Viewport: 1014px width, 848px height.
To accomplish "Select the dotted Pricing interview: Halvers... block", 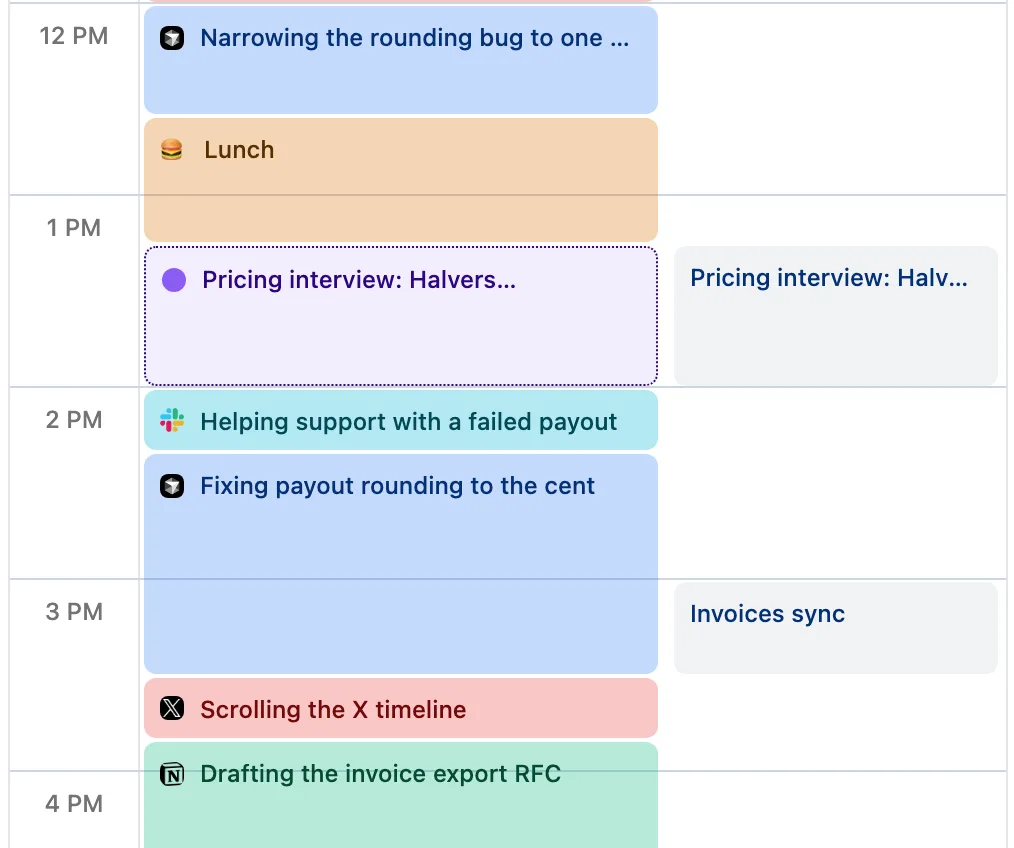I will pyautogui.click(x=401, y=316).
